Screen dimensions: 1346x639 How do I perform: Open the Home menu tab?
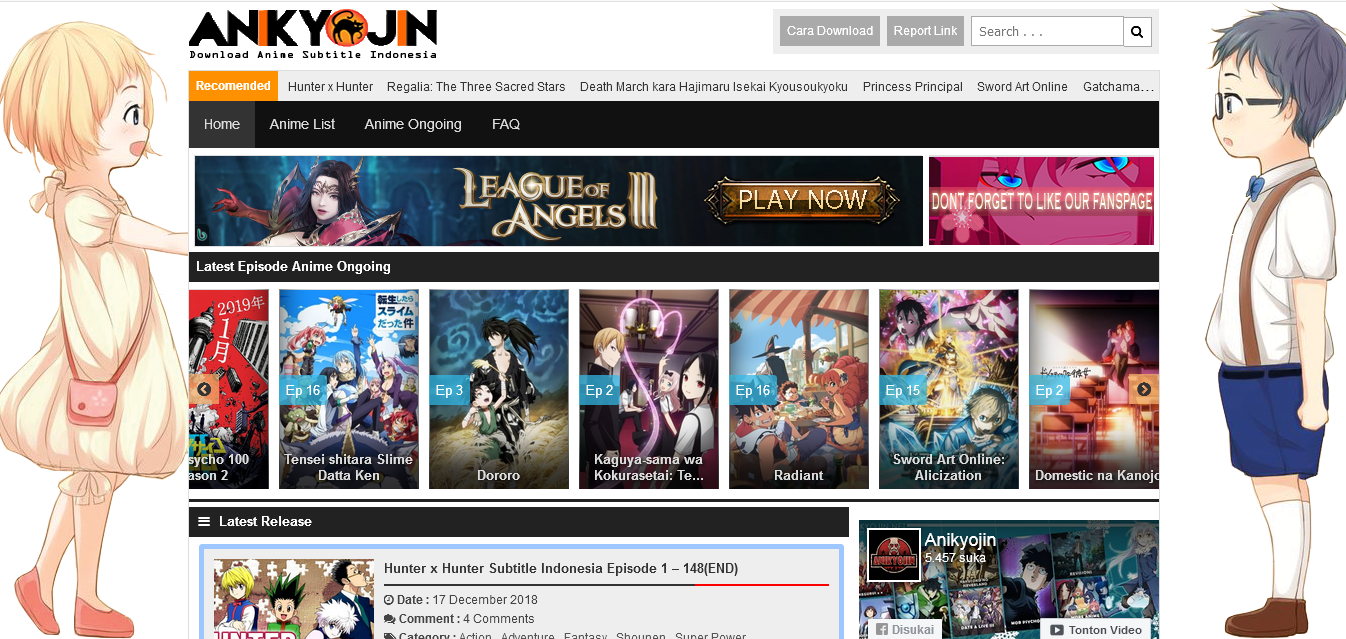(222, 124)
